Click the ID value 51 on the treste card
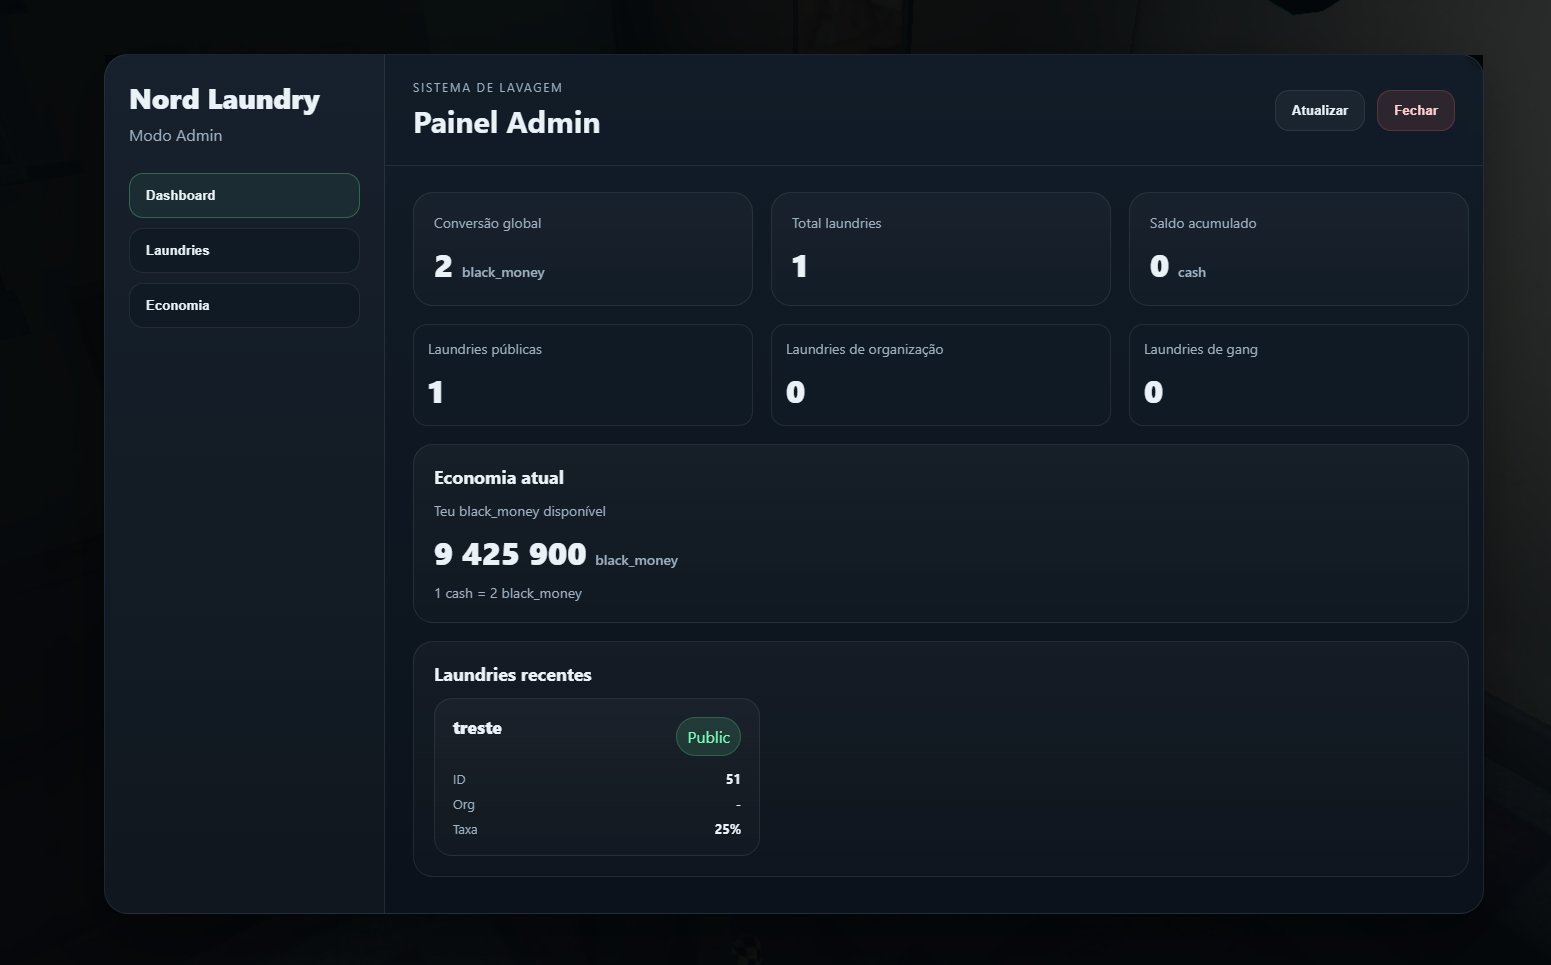1551x965 pixels. tap(733, 779)
